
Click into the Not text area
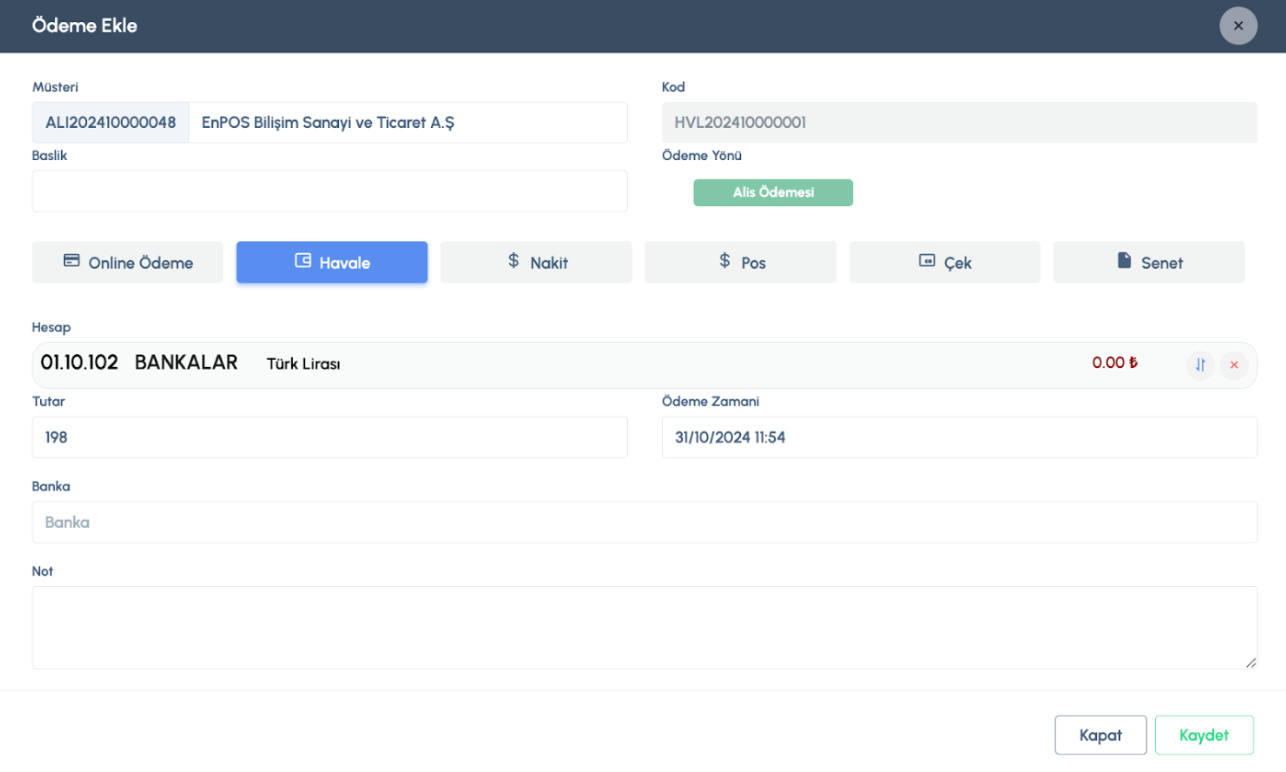coord(644,627)
